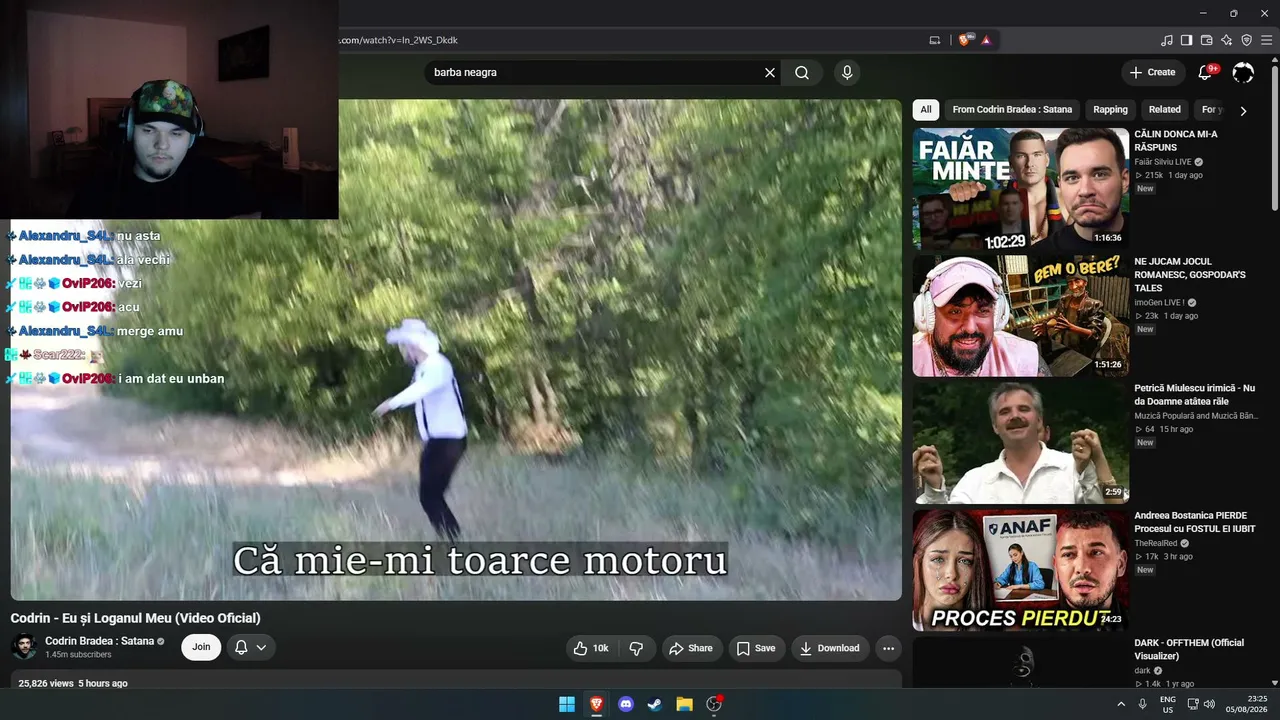Click the microphone icon in the system tray
Image resolution: width=1280 pixels, height=720 pixels.
point(1143,704)
